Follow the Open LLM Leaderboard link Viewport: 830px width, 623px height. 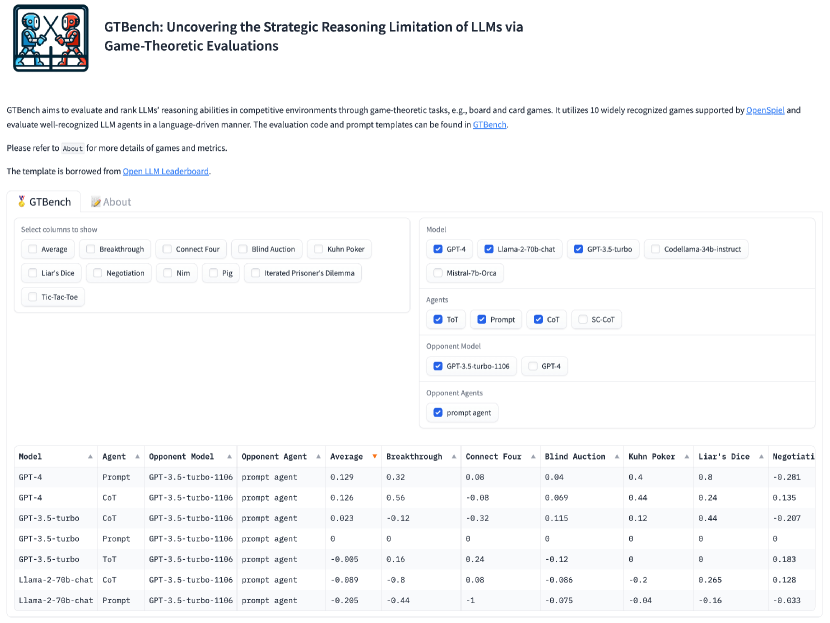(165, 171)
